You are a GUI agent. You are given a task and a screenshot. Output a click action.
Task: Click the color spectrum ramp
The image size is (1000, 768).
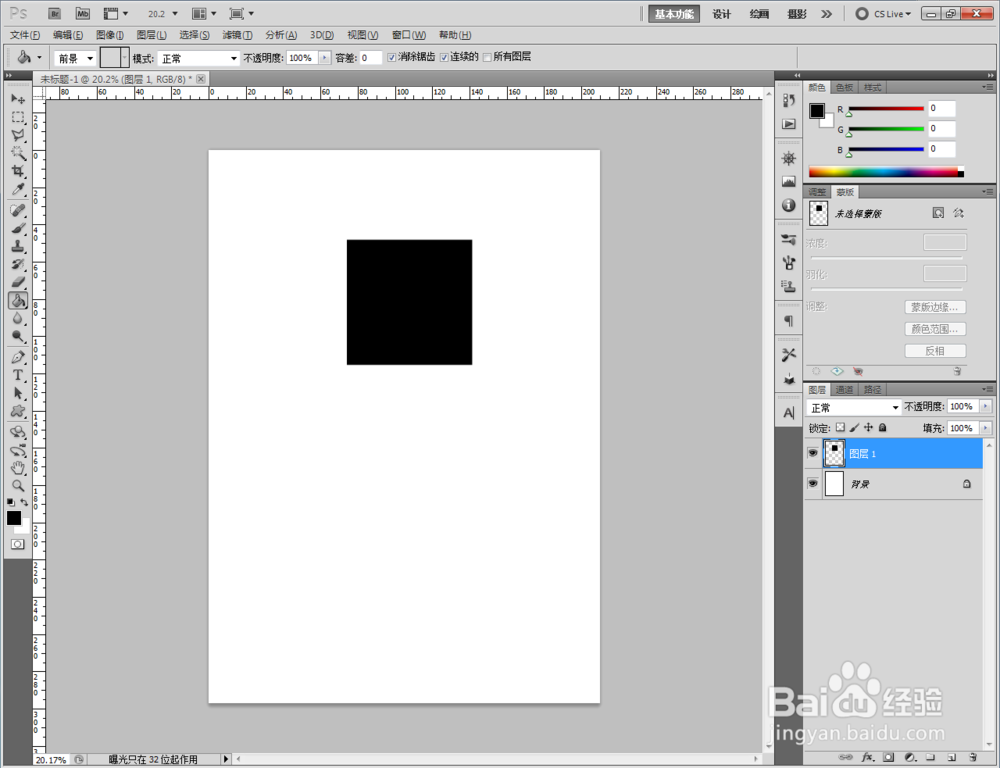point(886,172)
